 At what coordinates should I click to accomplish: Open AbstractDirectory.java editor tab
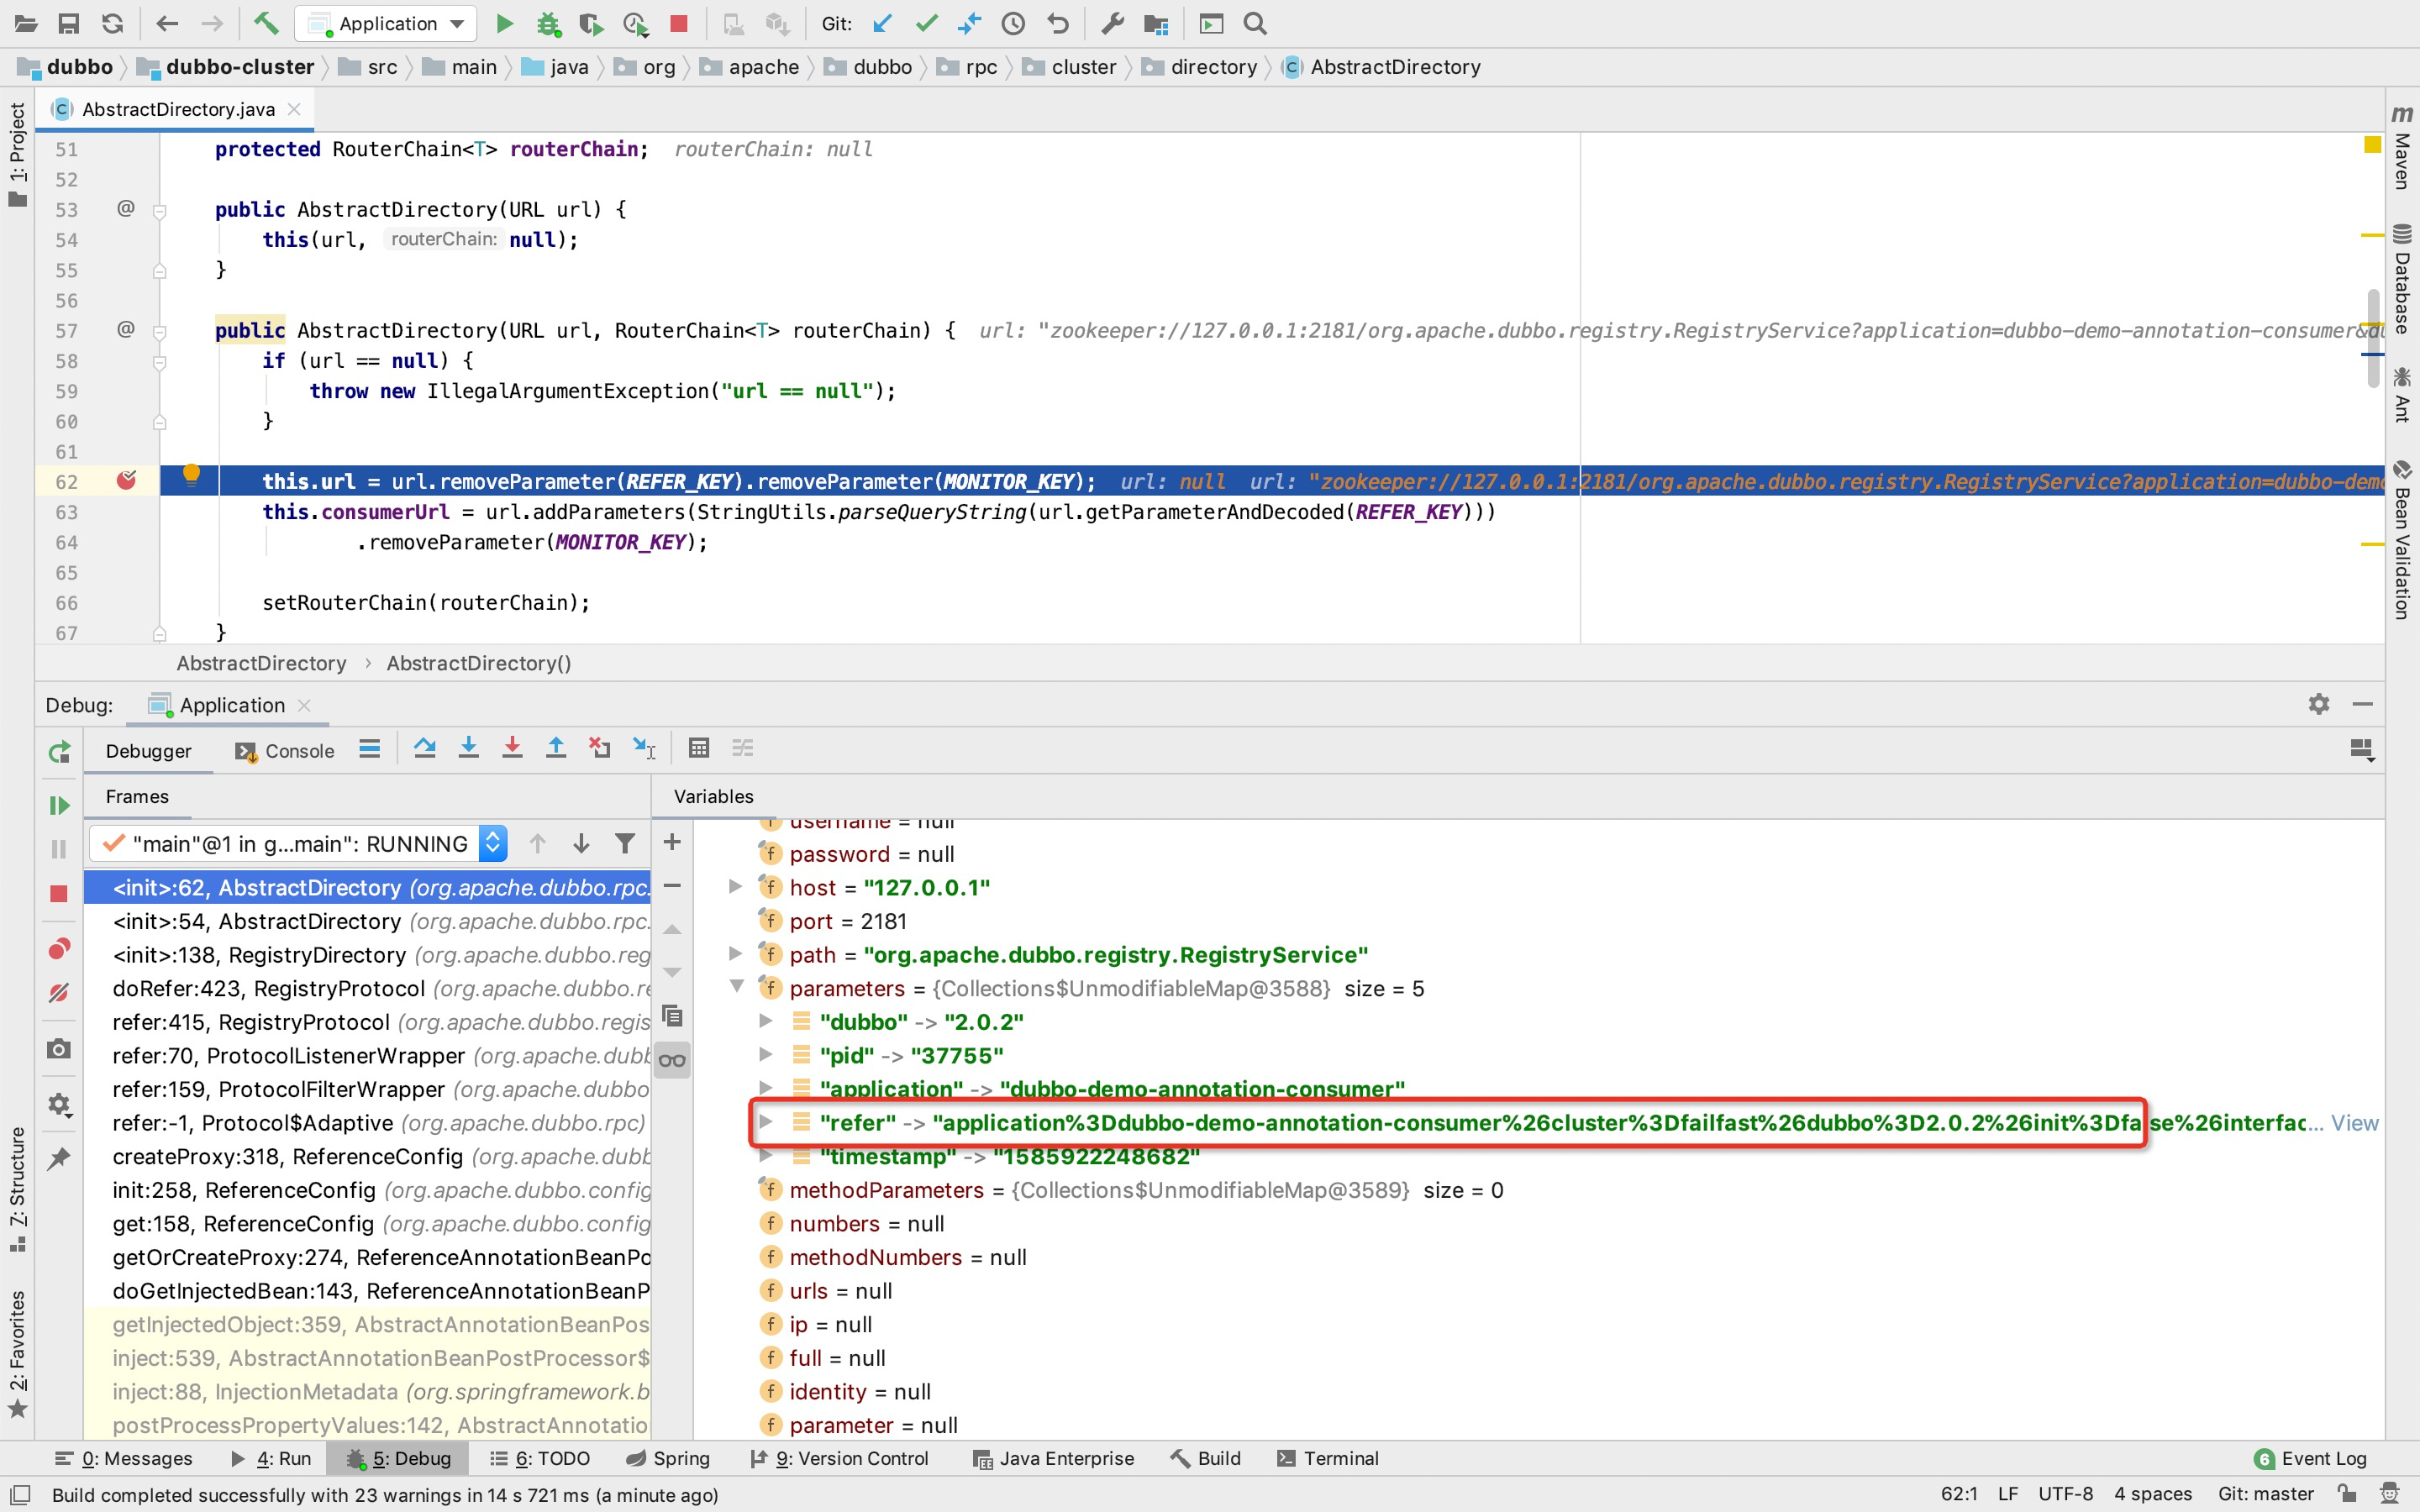176,109
